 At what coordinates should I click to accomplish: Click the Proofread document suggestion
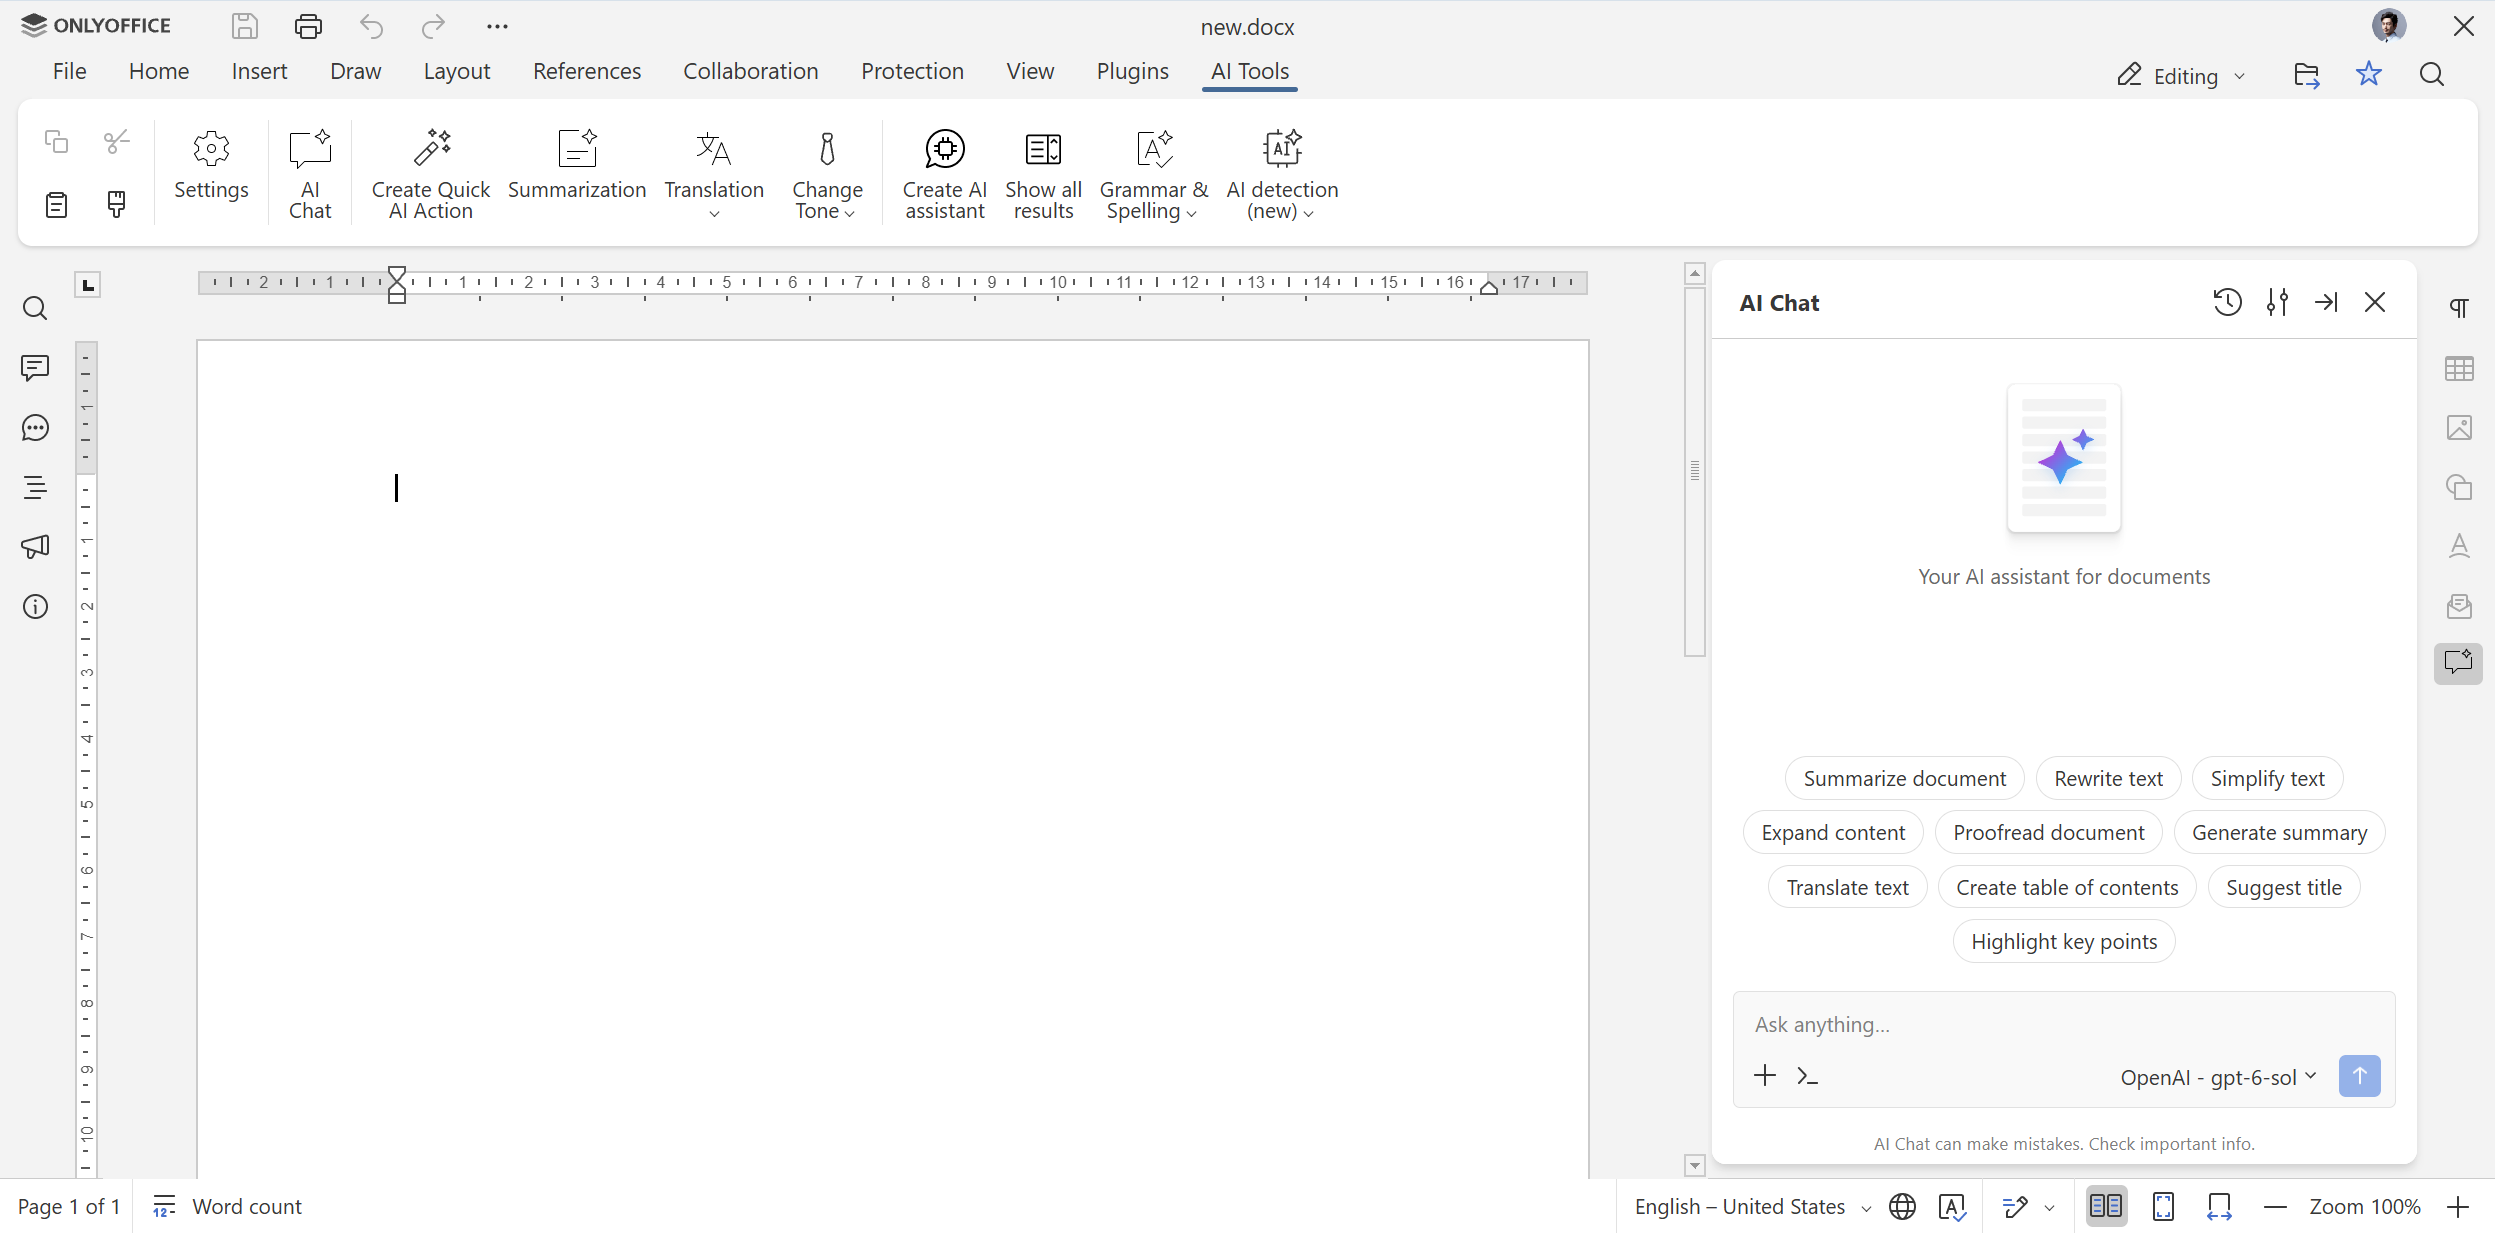tap(2048, 832)
